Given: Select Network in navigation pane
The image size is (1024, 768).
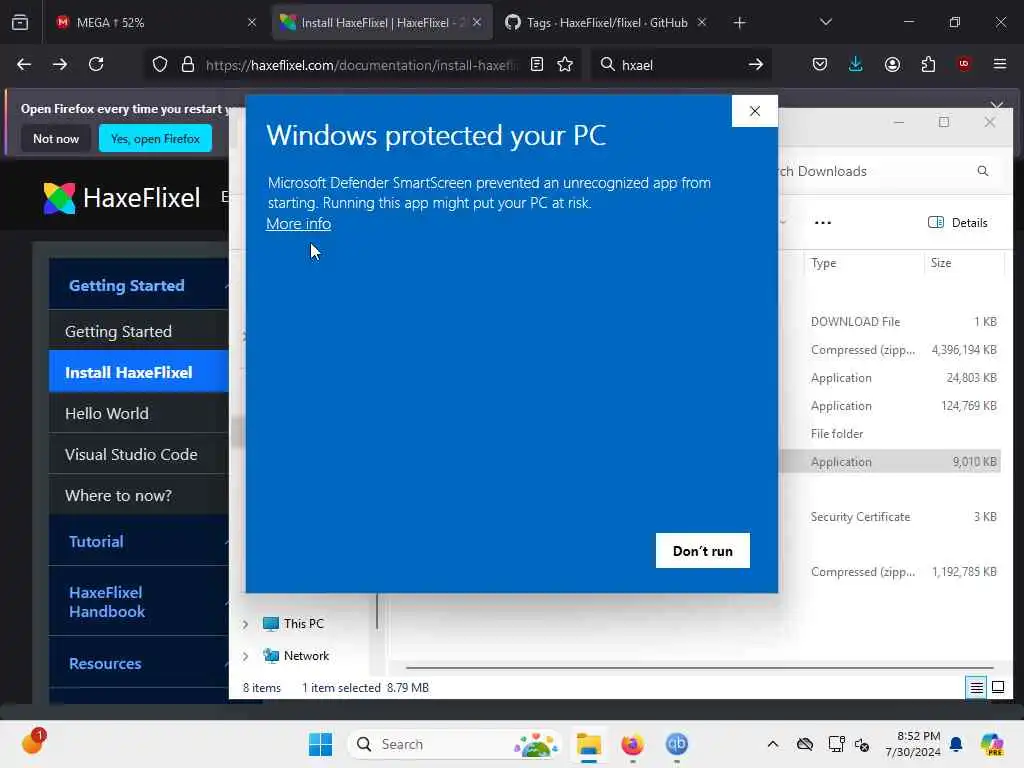Looking at the screenshot, I should [296, 656].
